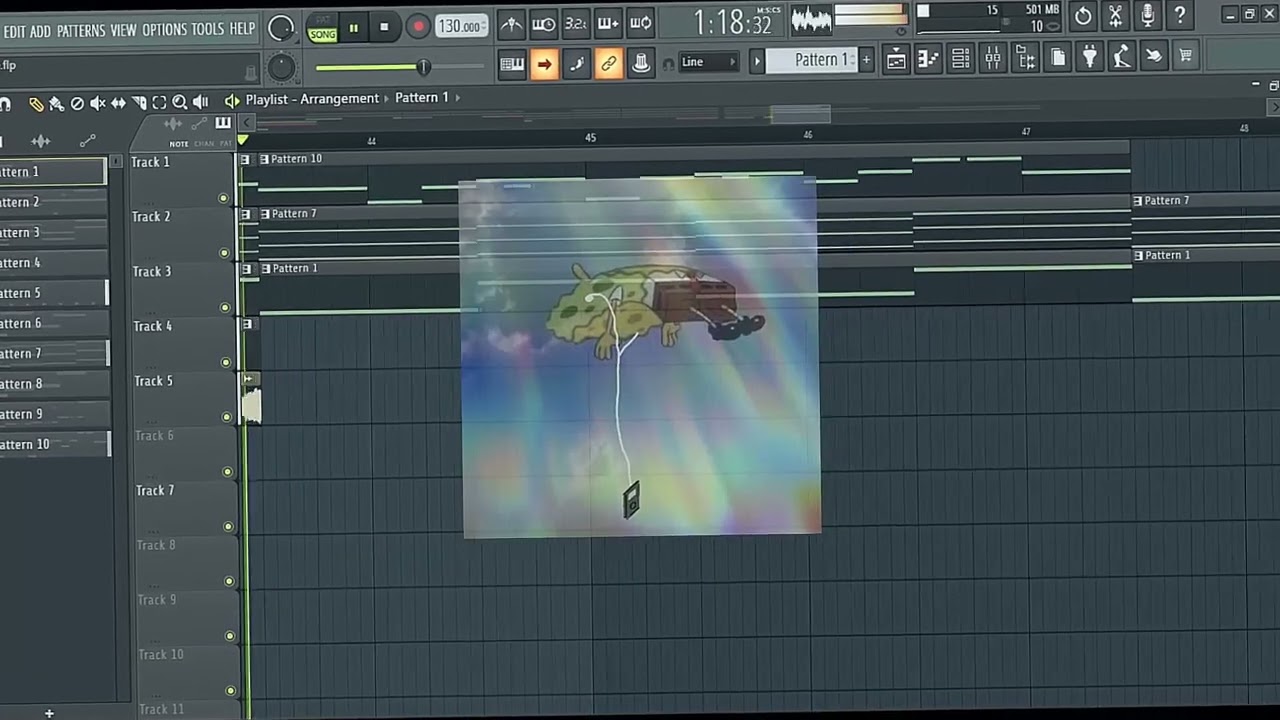Viewport: 1280px width, 720px height.
Task: Click the song position slider handle
Action: [423, 67]
